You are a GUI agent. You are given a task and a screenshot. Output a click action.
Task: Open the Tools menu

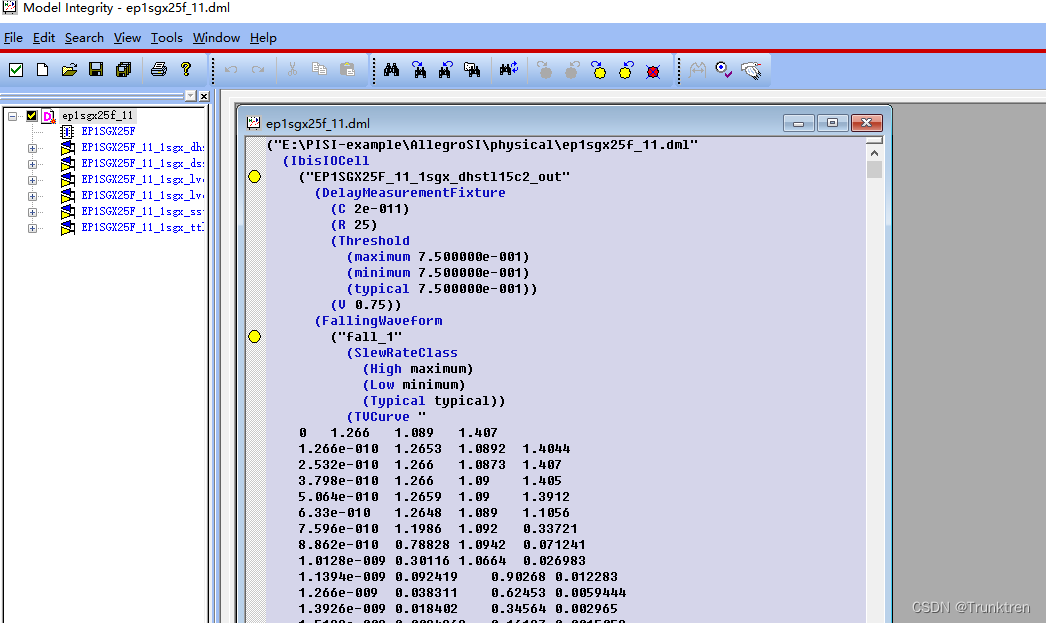166,37
